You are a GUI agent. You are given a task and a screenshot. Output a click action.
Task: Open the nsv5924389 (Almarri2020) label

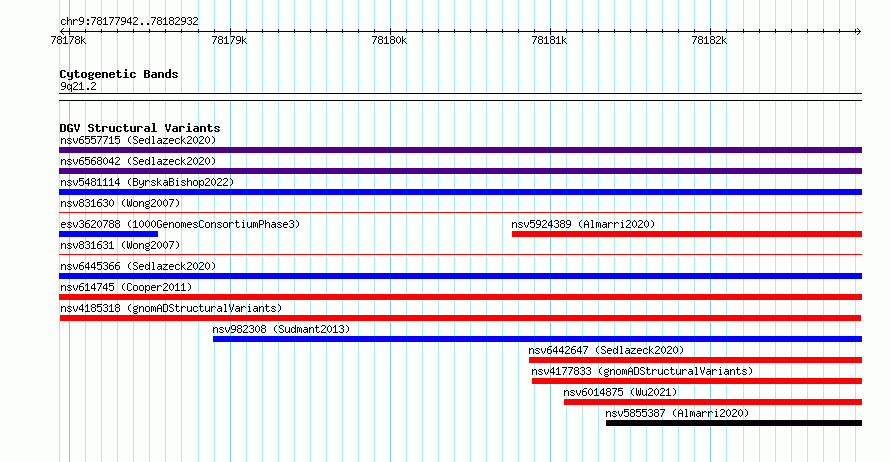tap(583, 224)
